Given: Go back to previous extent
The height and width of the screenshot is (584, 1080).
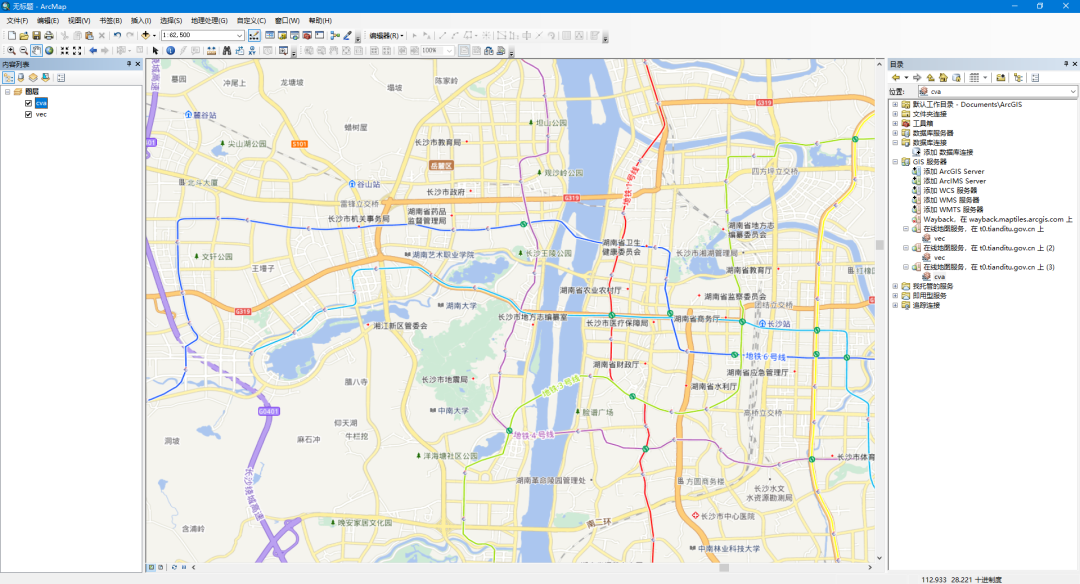Looking at the screenshot, I should pos(93,50).
